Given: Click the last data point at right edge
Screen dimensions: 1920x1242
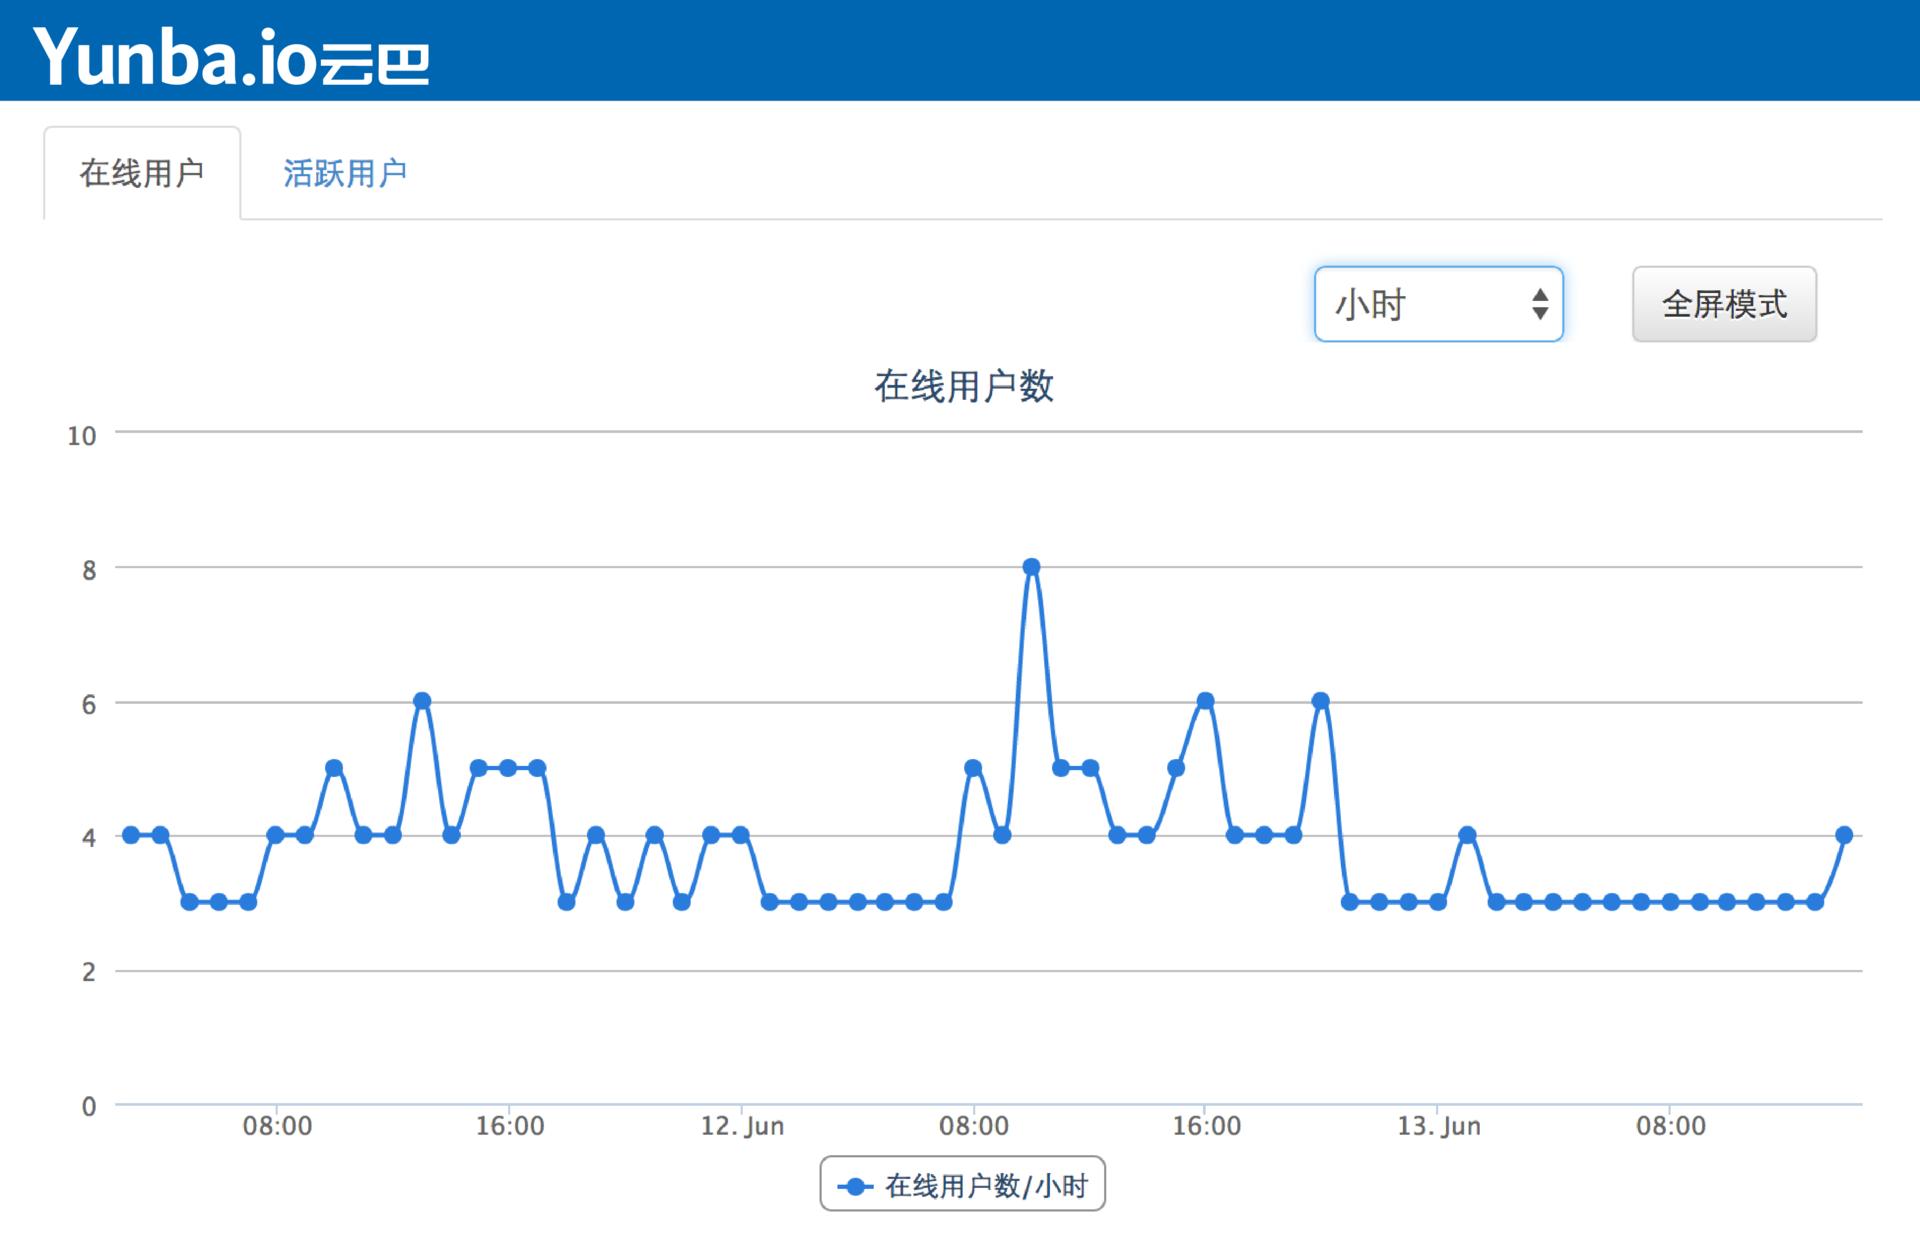Looking at the screenshot, I should 1844,835.
